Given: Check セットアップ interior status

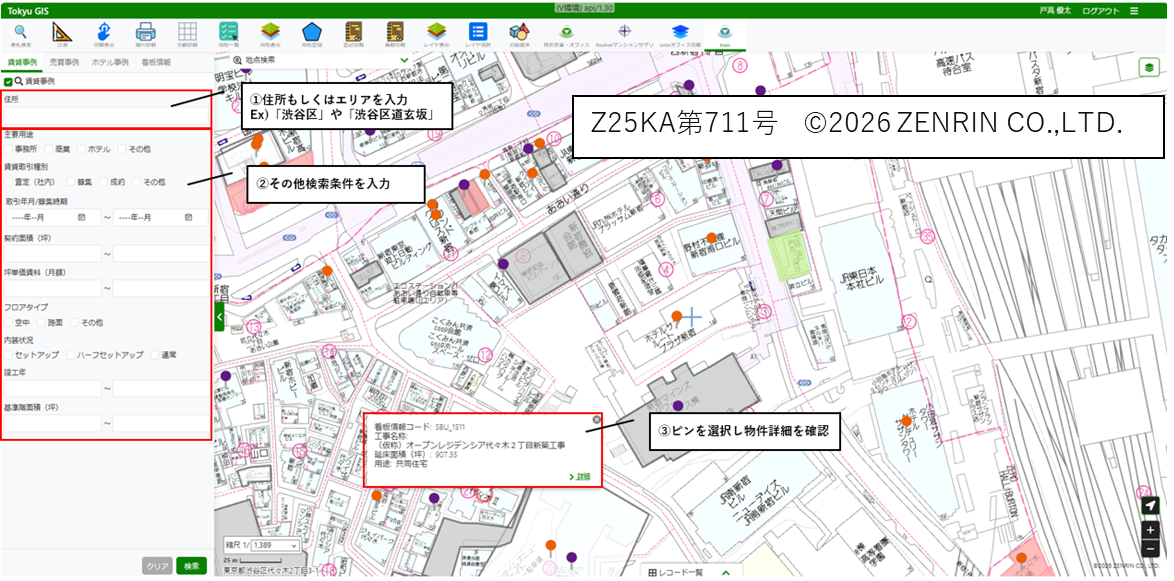Looking at the screenshot, I should (7, 355).
